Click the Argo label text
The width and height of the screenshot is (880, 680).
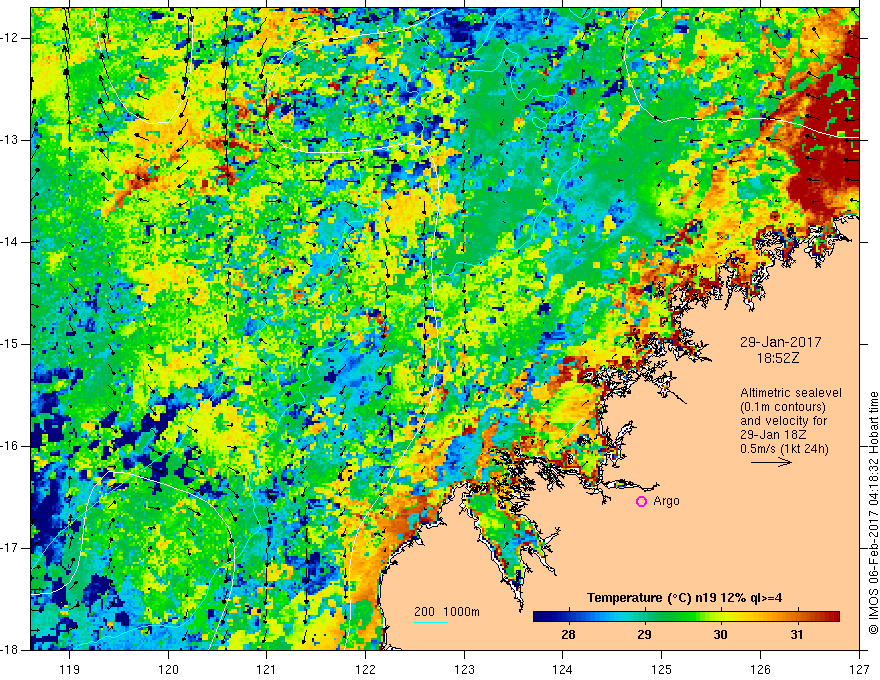pos(666,501)
